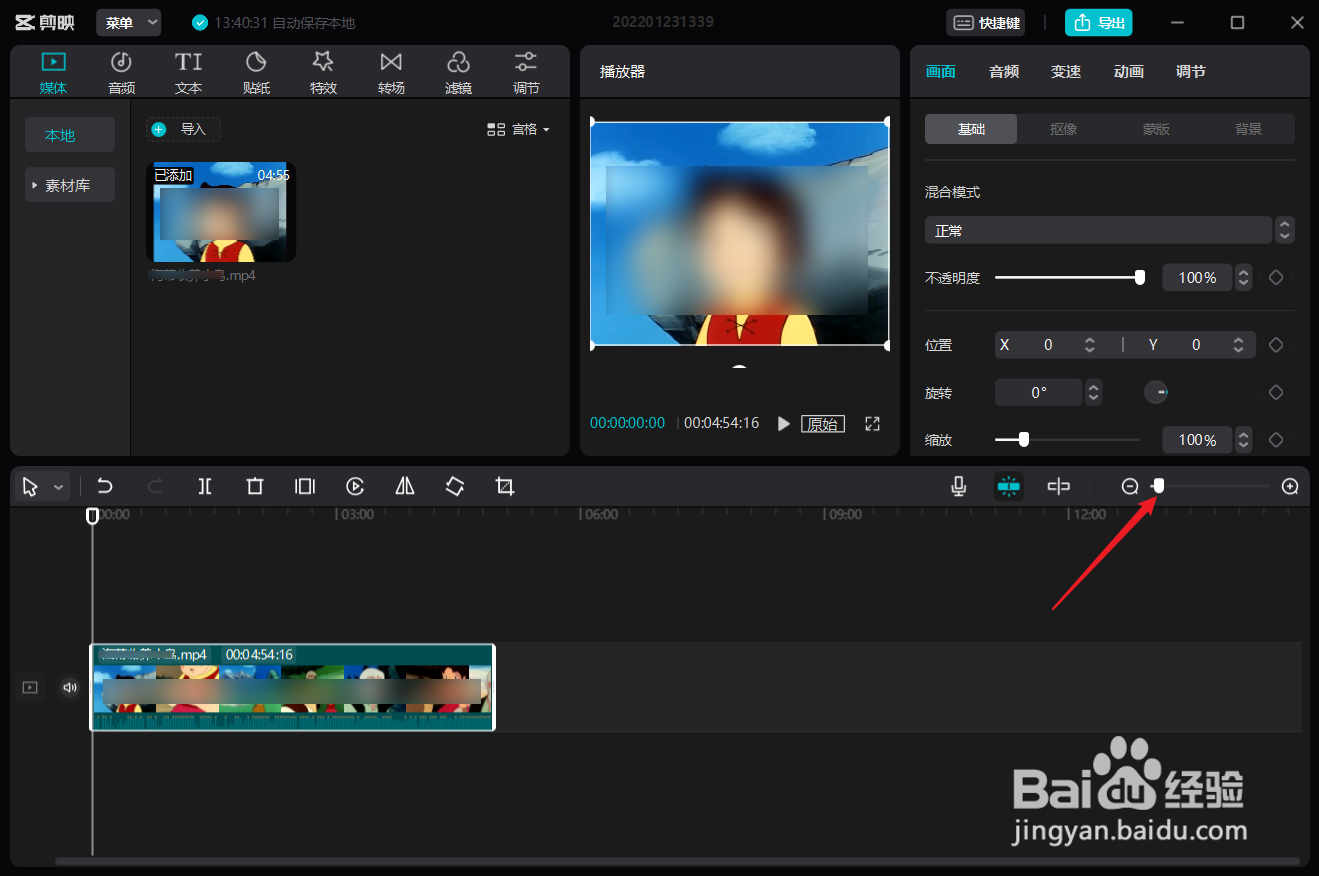Select the pointer selection tool
This screenshot has height=876, width=1319.
(x=31, y=487)
